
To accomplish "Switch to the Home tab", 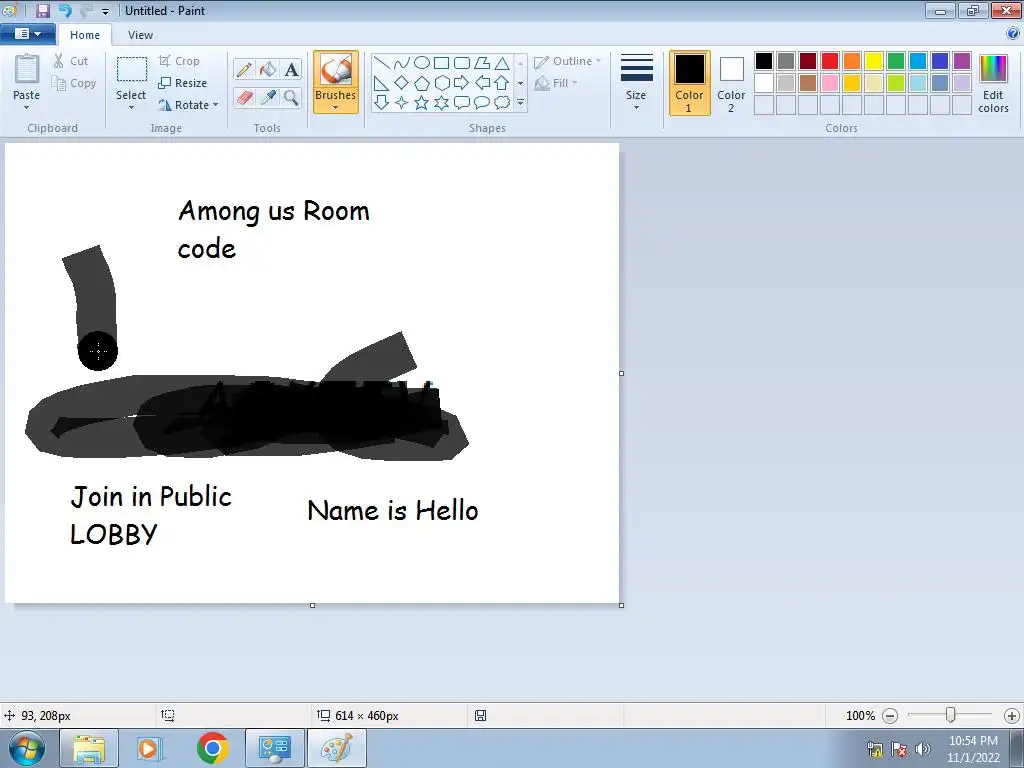I will click(85, 35).
